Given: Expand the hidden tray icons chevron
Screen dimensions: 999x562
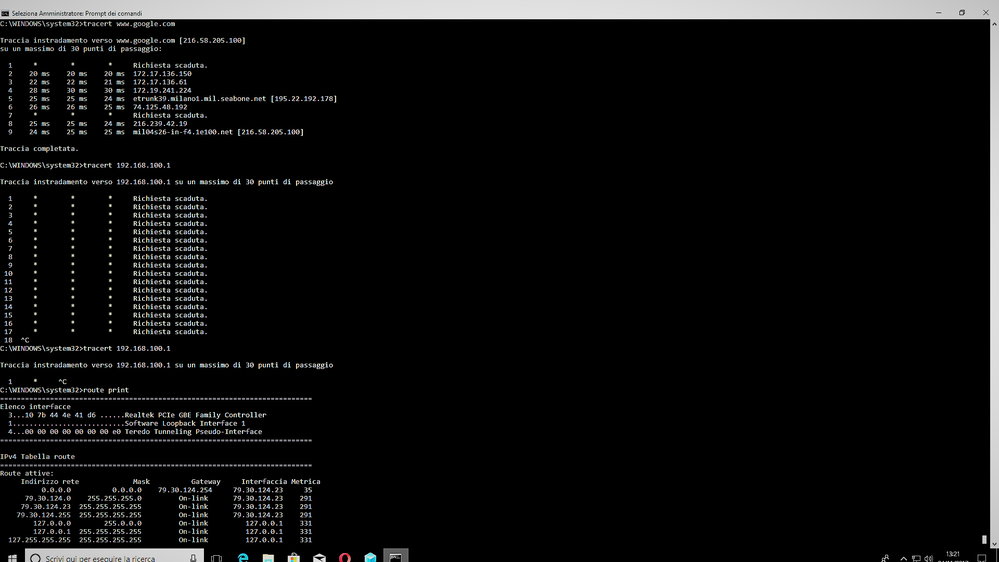Looking at the screenshot, I should (x=903, y=558).
